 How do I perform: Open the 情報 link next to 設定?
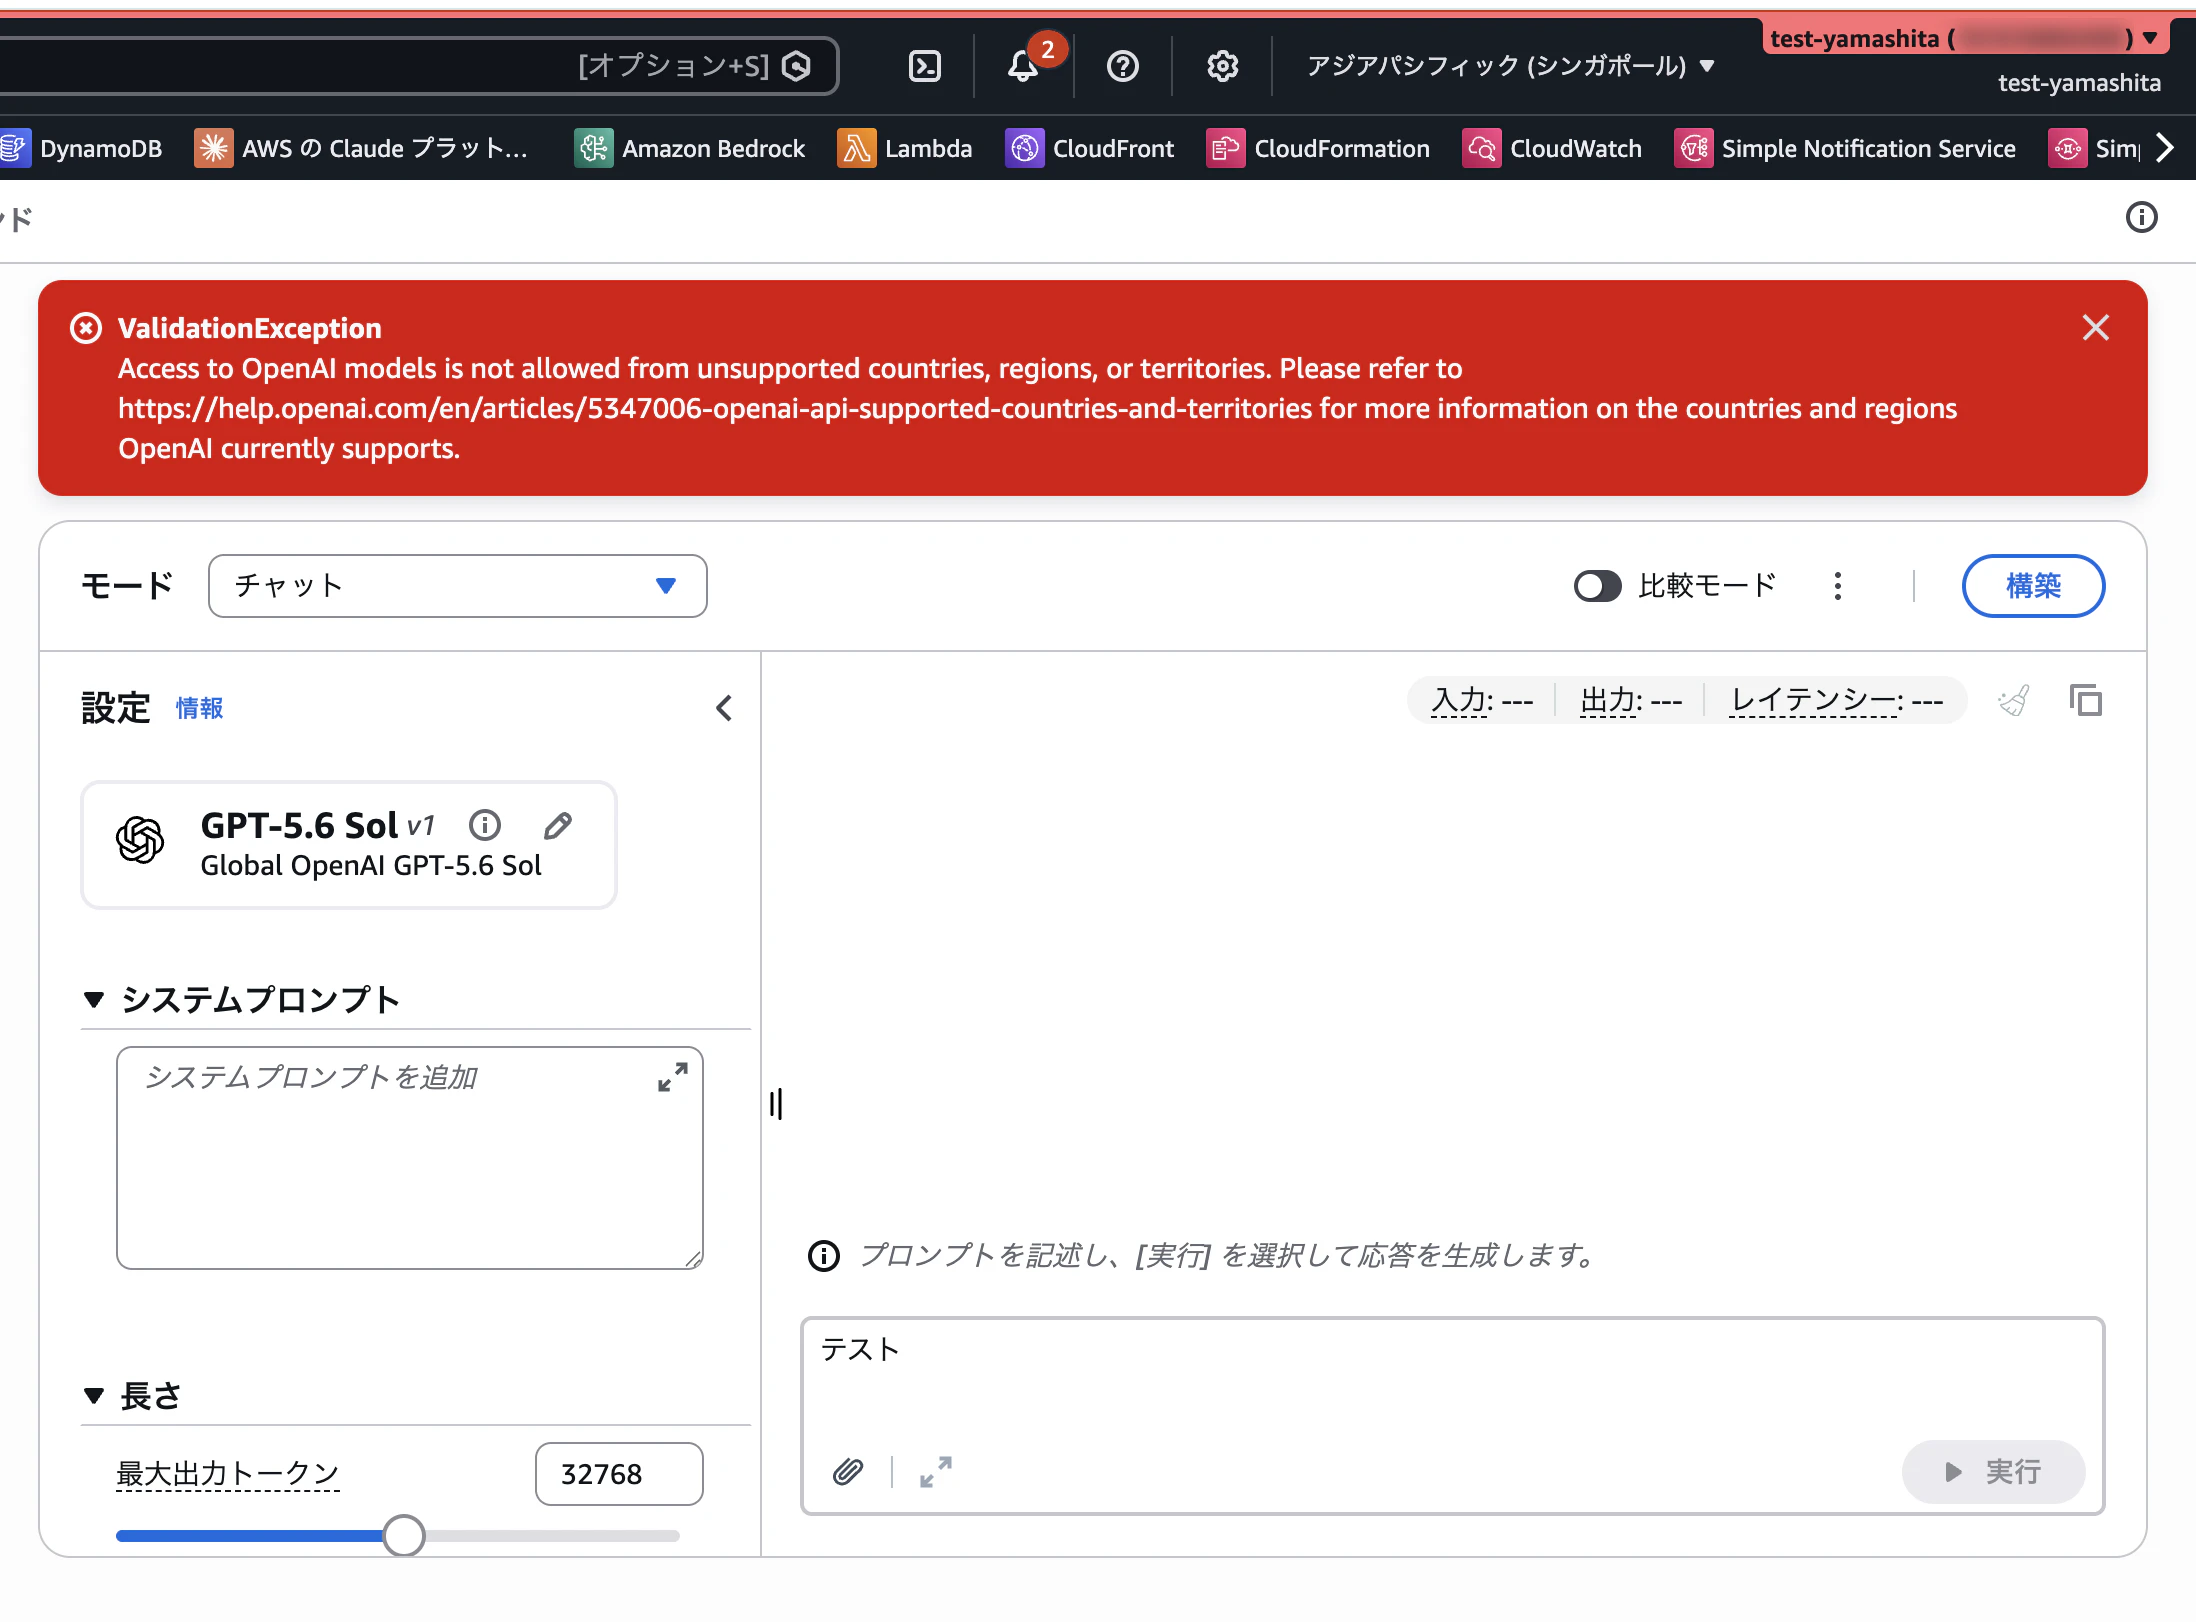199,708
